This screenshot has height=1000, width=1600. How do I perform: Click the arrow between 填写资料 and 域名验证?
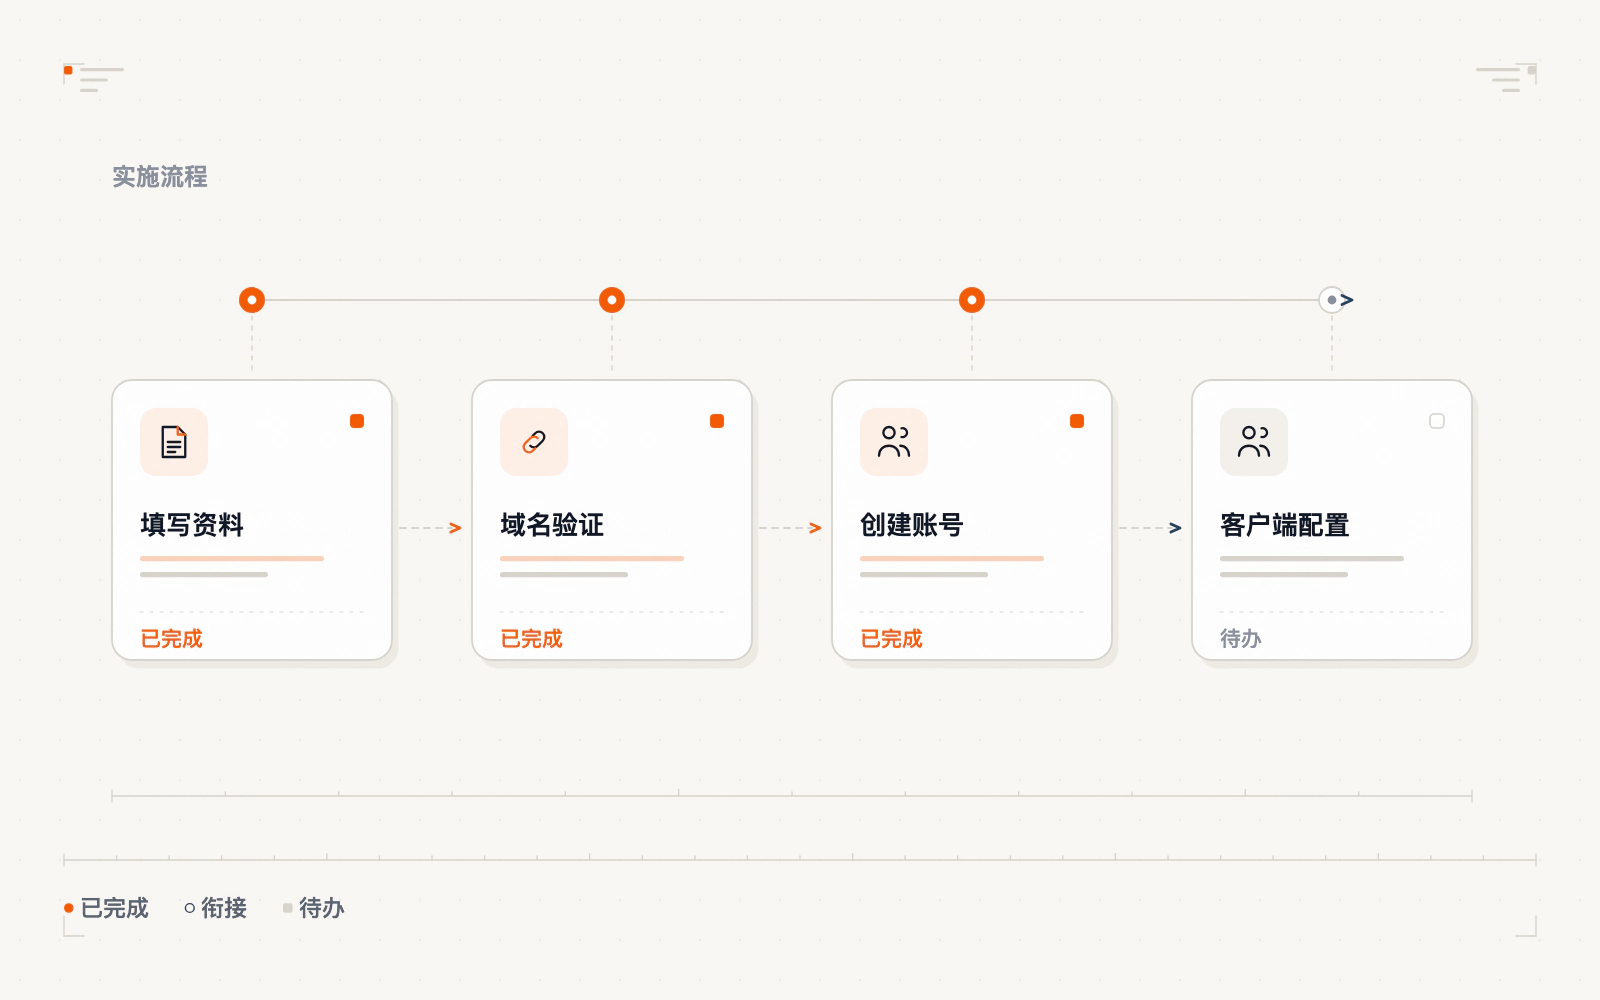click(x=431, y=528)
